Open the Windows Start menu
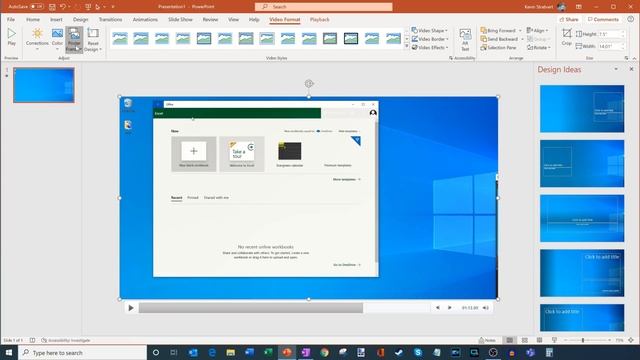Viewport: 640px width, 360px height. click(9, 352)
